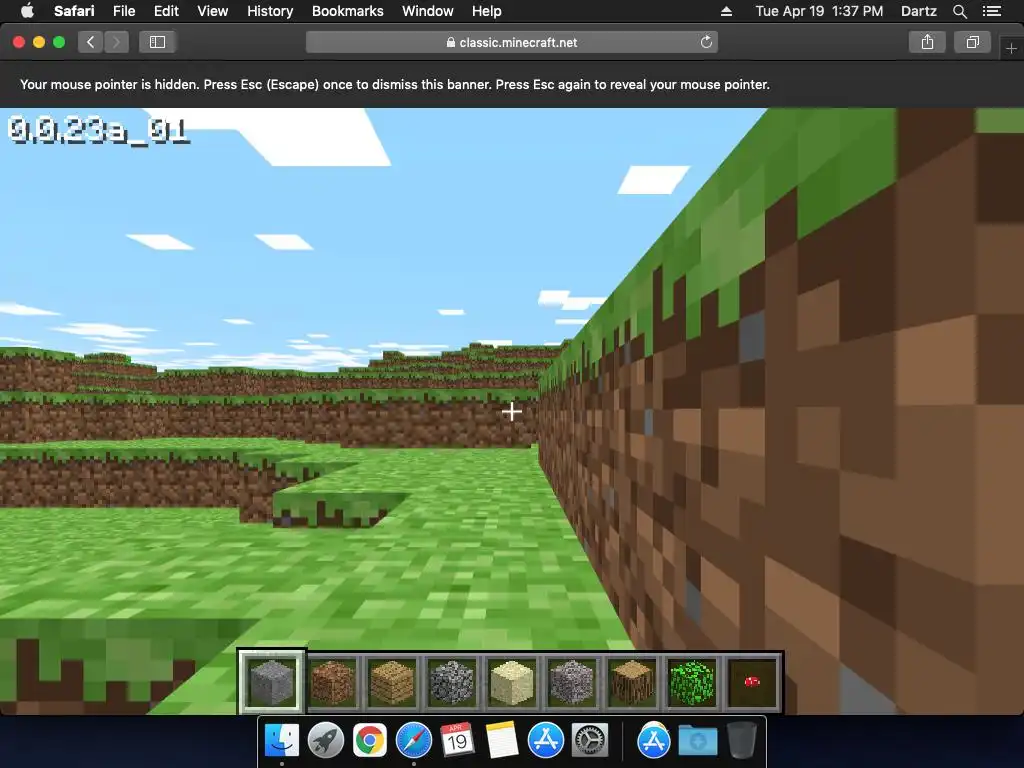Open the Window menu
This screenshot has height=768, width=1024.
point(428,11)
